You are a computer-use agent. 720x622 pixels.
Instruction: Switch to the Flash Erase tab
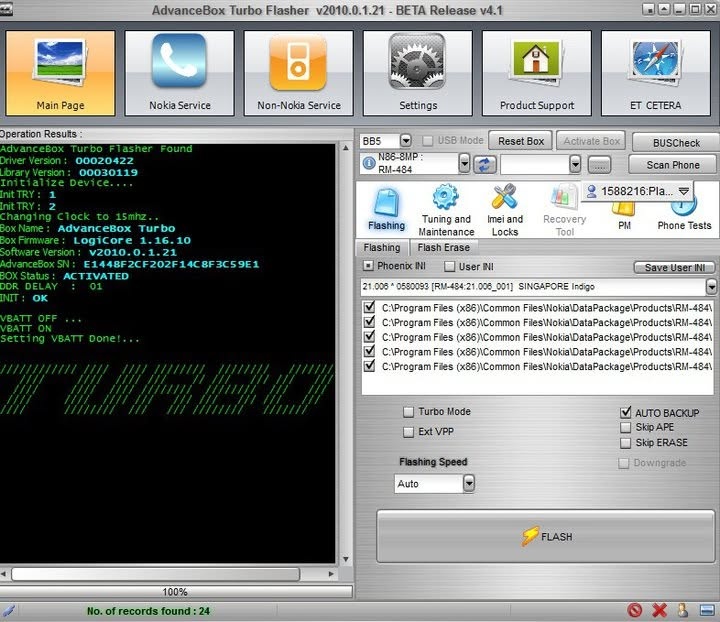[444, 247]
